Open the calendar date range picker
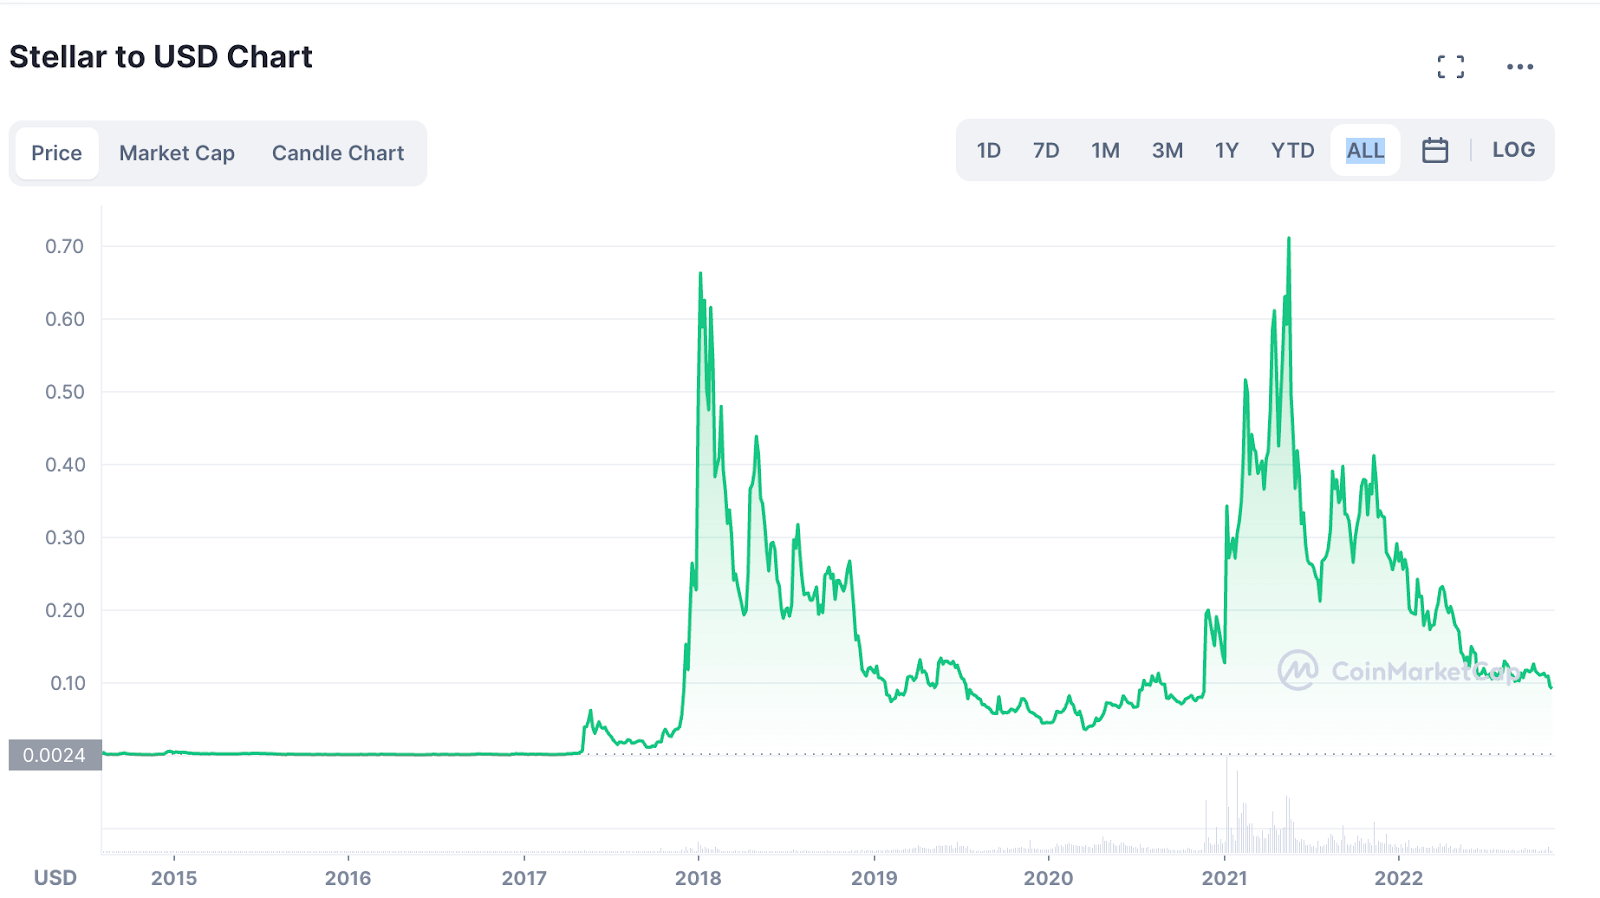Screen dimensions: 1600x898 pyautogui.click(x=1435, y=151)
